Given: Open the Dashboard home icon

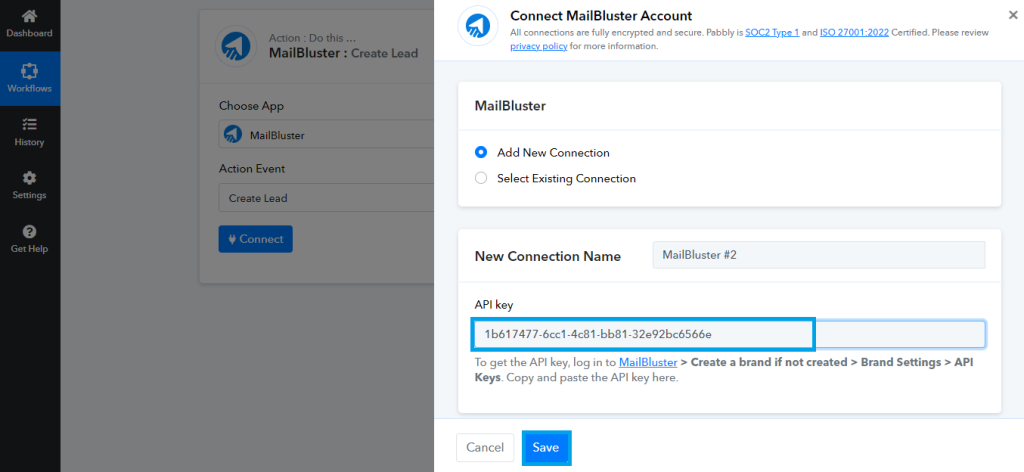Looking at the screenshot, I should [x=29, y=16].
